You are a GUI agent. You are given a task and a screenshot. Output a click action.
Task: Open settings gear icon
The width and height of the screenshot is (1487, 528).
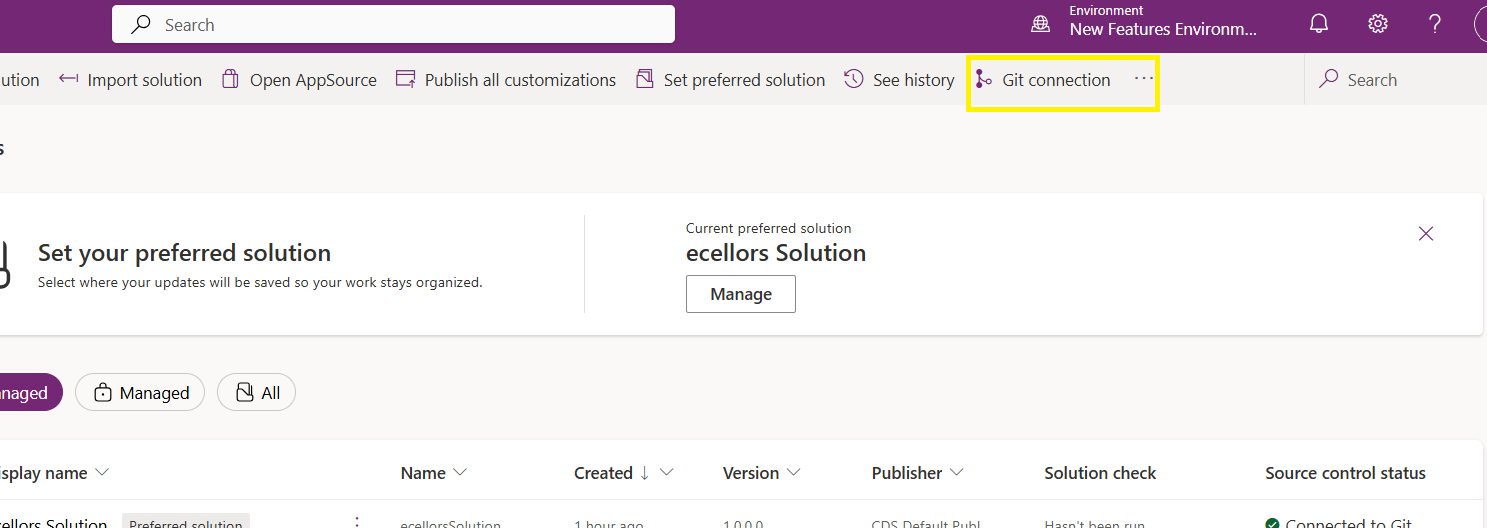pyautogui.click(x=1378, y=24)
